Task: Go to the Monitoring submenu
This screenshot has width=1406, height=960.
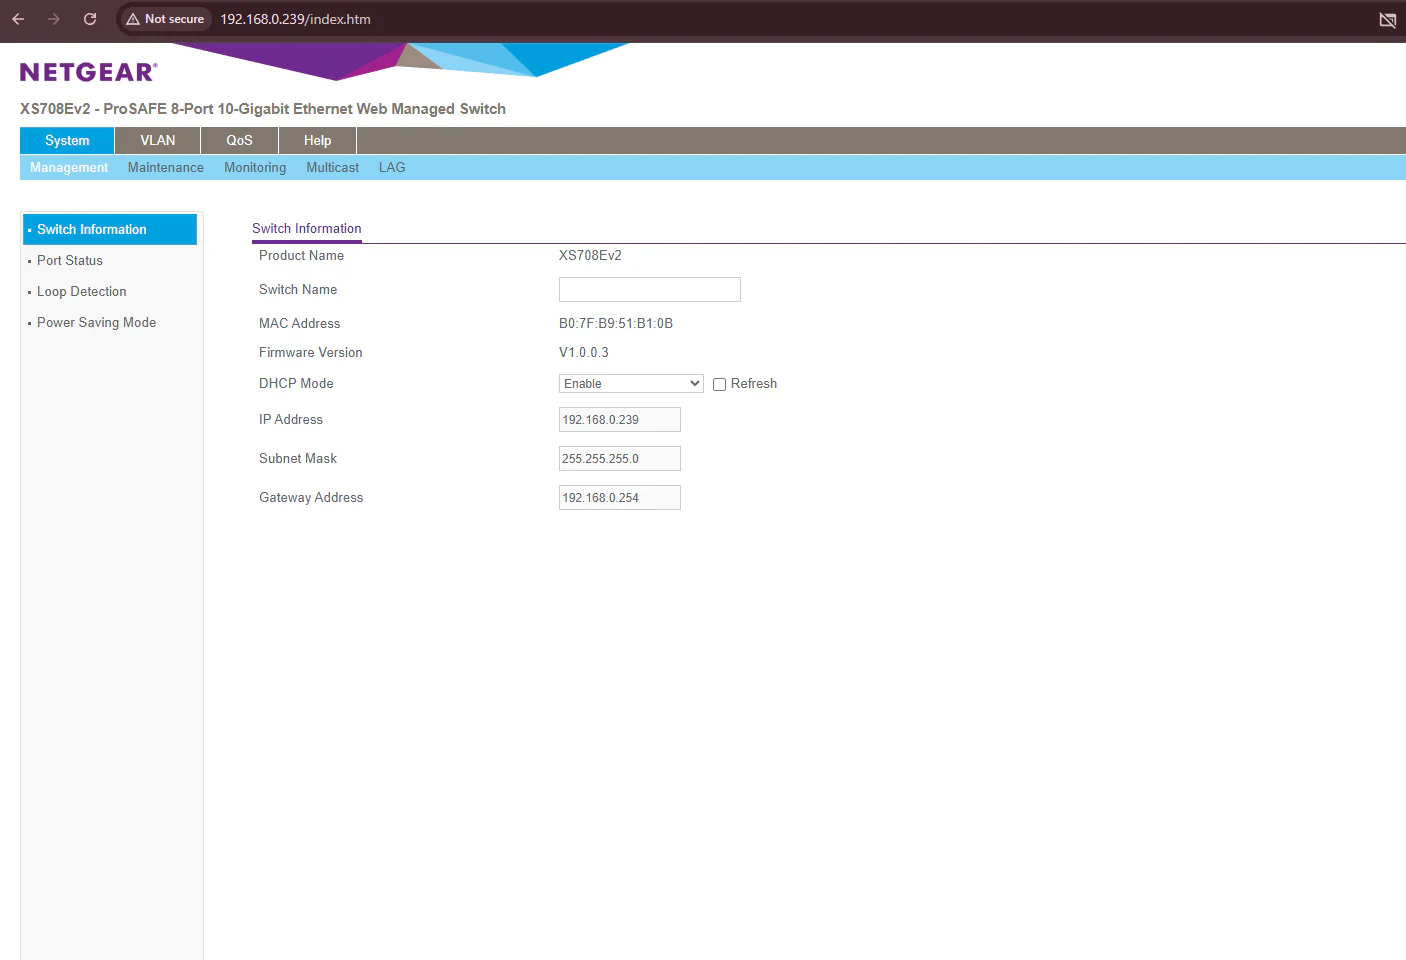Action: coord(255,168)
